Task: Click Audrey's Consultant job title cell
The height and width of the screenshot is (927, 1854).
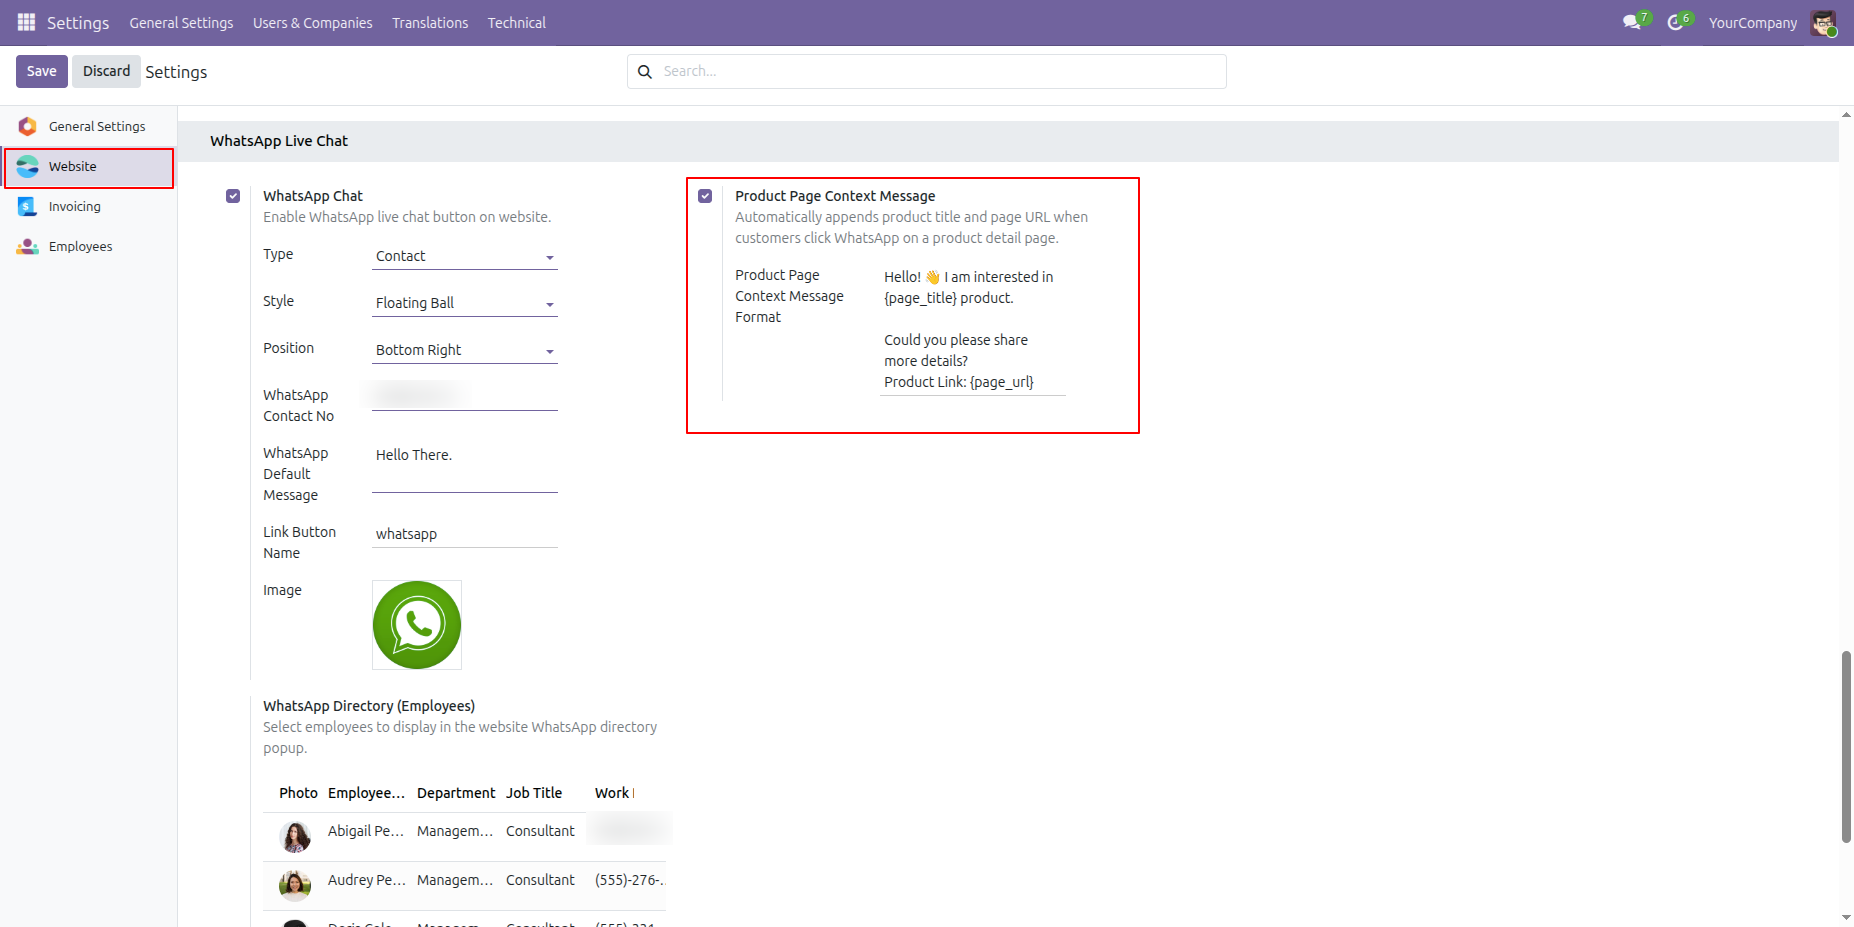Action: [x=540, y=880]
